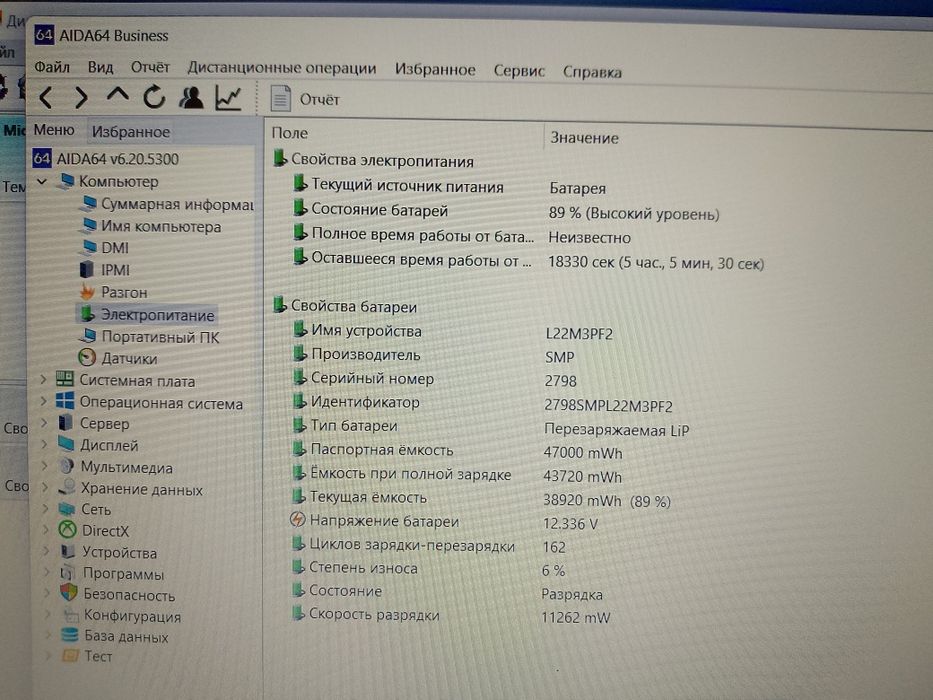933x700 pixels.
Task: Select Разгон with the flame icon
Action: (x=114, y=292)
